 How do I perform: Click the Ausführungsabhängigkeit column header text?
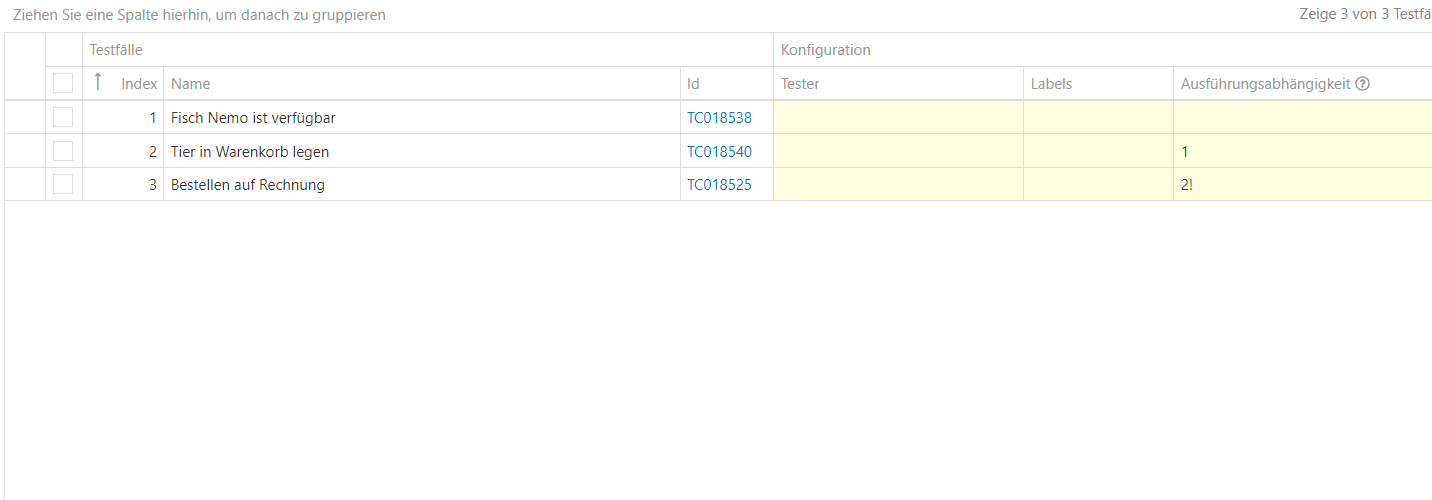coord(1266,84)
